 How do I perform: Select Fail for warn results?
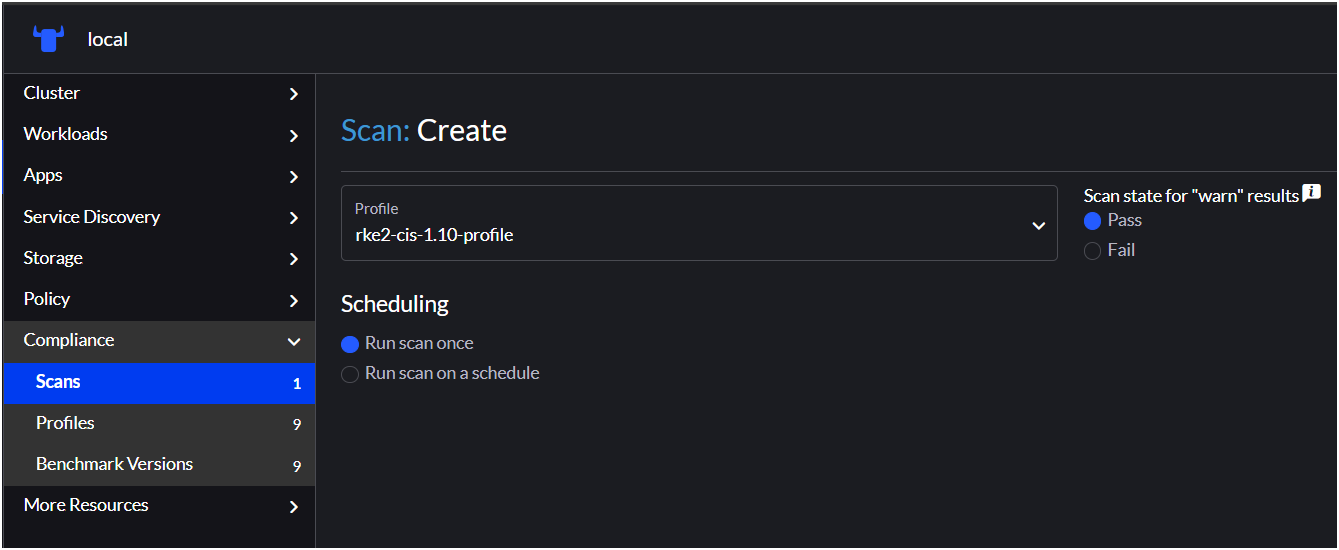(1093, 251)
